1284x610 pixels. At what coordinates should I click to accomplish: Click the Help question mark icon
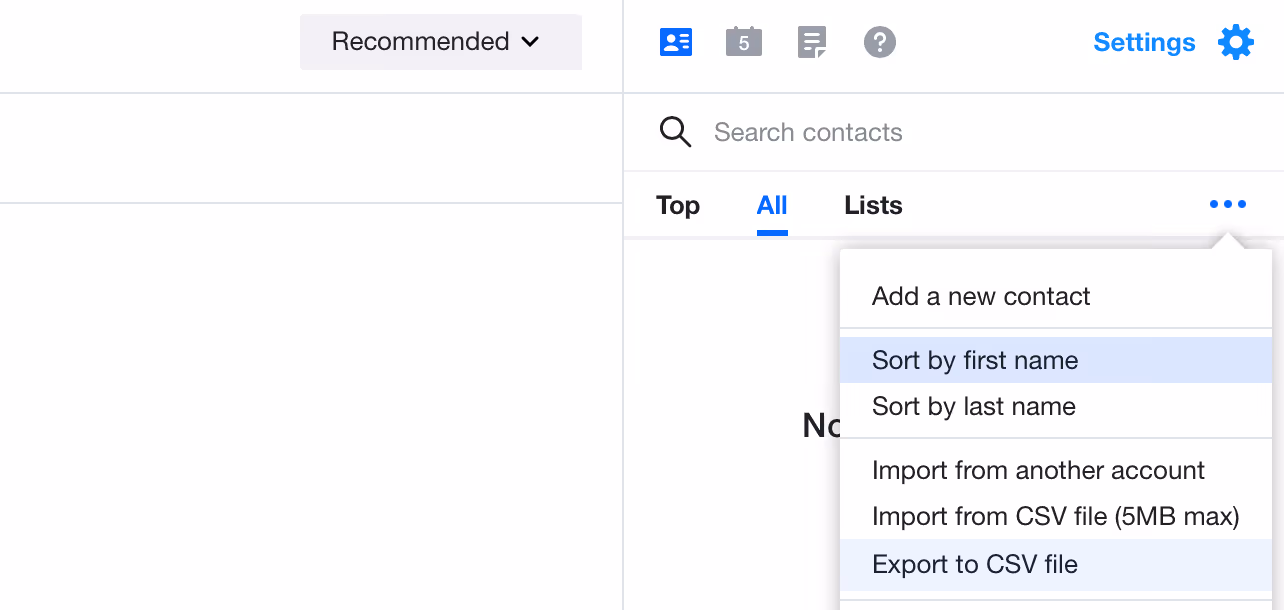tap(880, 42)
